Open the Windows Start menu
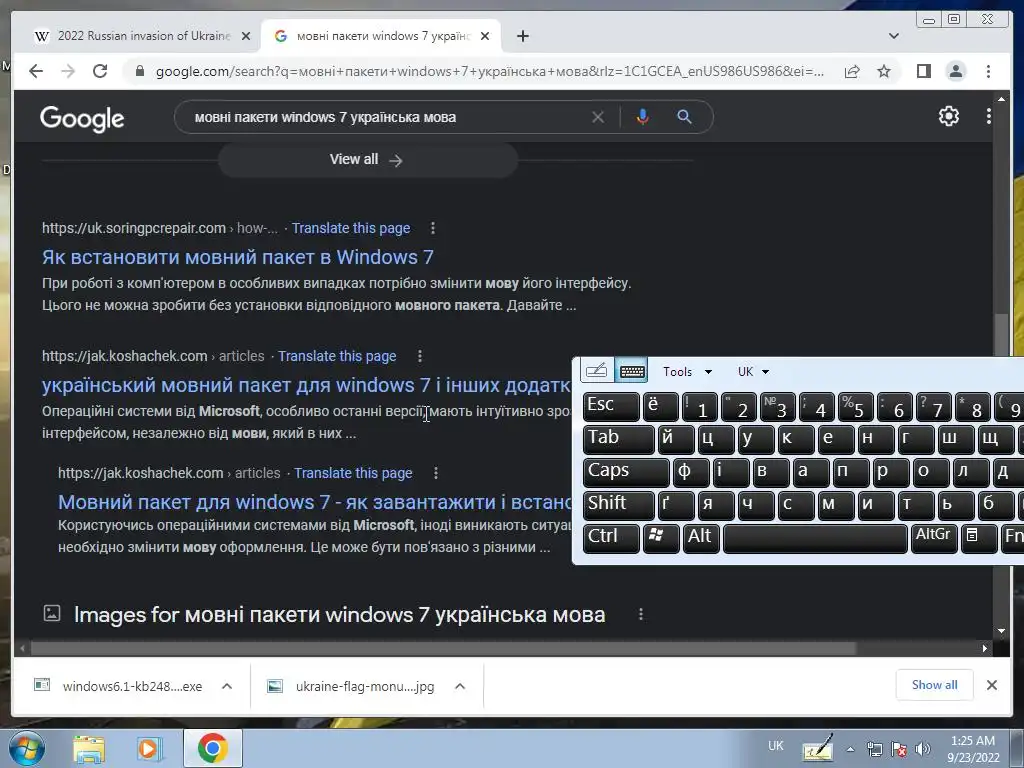 coord(26,748)
